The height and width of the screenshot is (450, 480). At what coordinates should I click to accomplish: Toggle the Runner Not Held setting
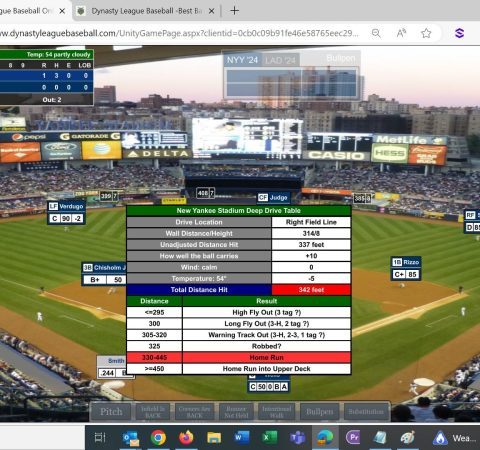tap(236, 412)
